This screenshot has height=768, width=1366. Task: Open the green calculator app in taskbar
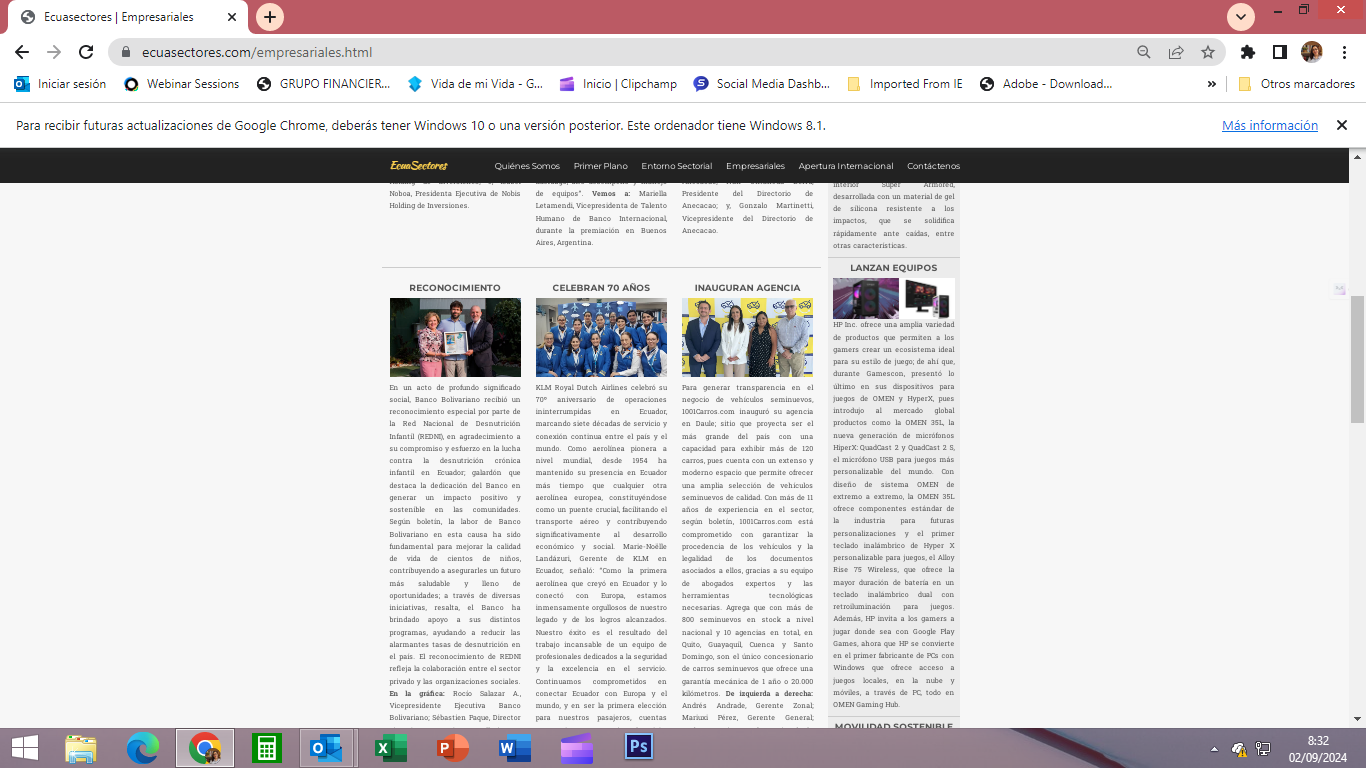267,748
